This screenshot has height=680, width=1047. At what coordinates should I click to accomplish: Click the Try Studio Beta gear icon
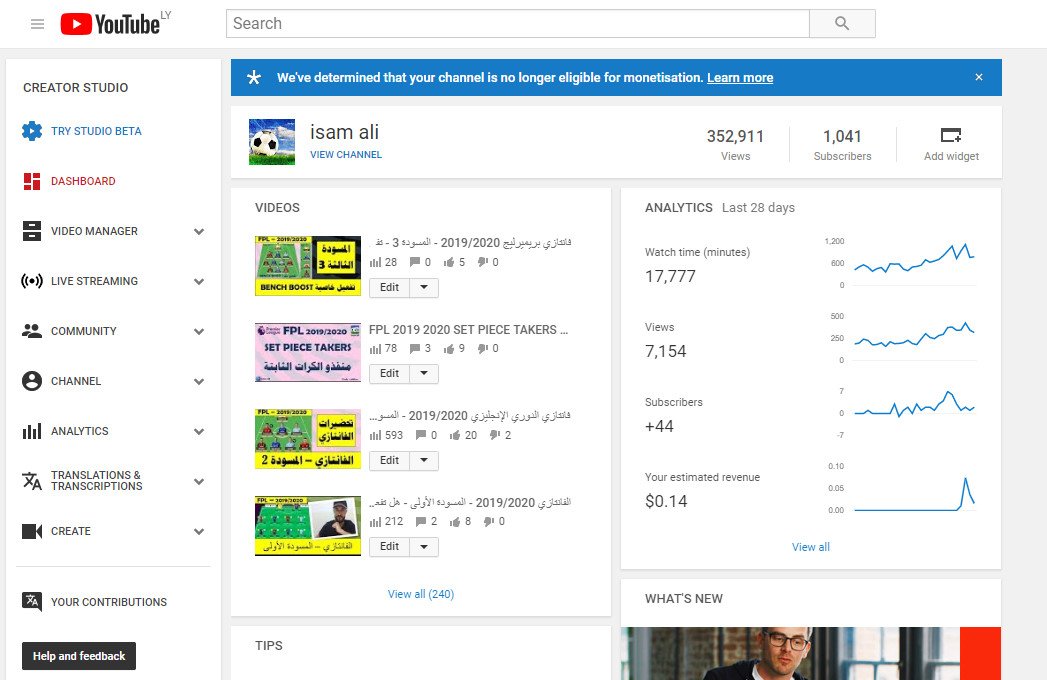pyautogui.click(x=31, y=131)
